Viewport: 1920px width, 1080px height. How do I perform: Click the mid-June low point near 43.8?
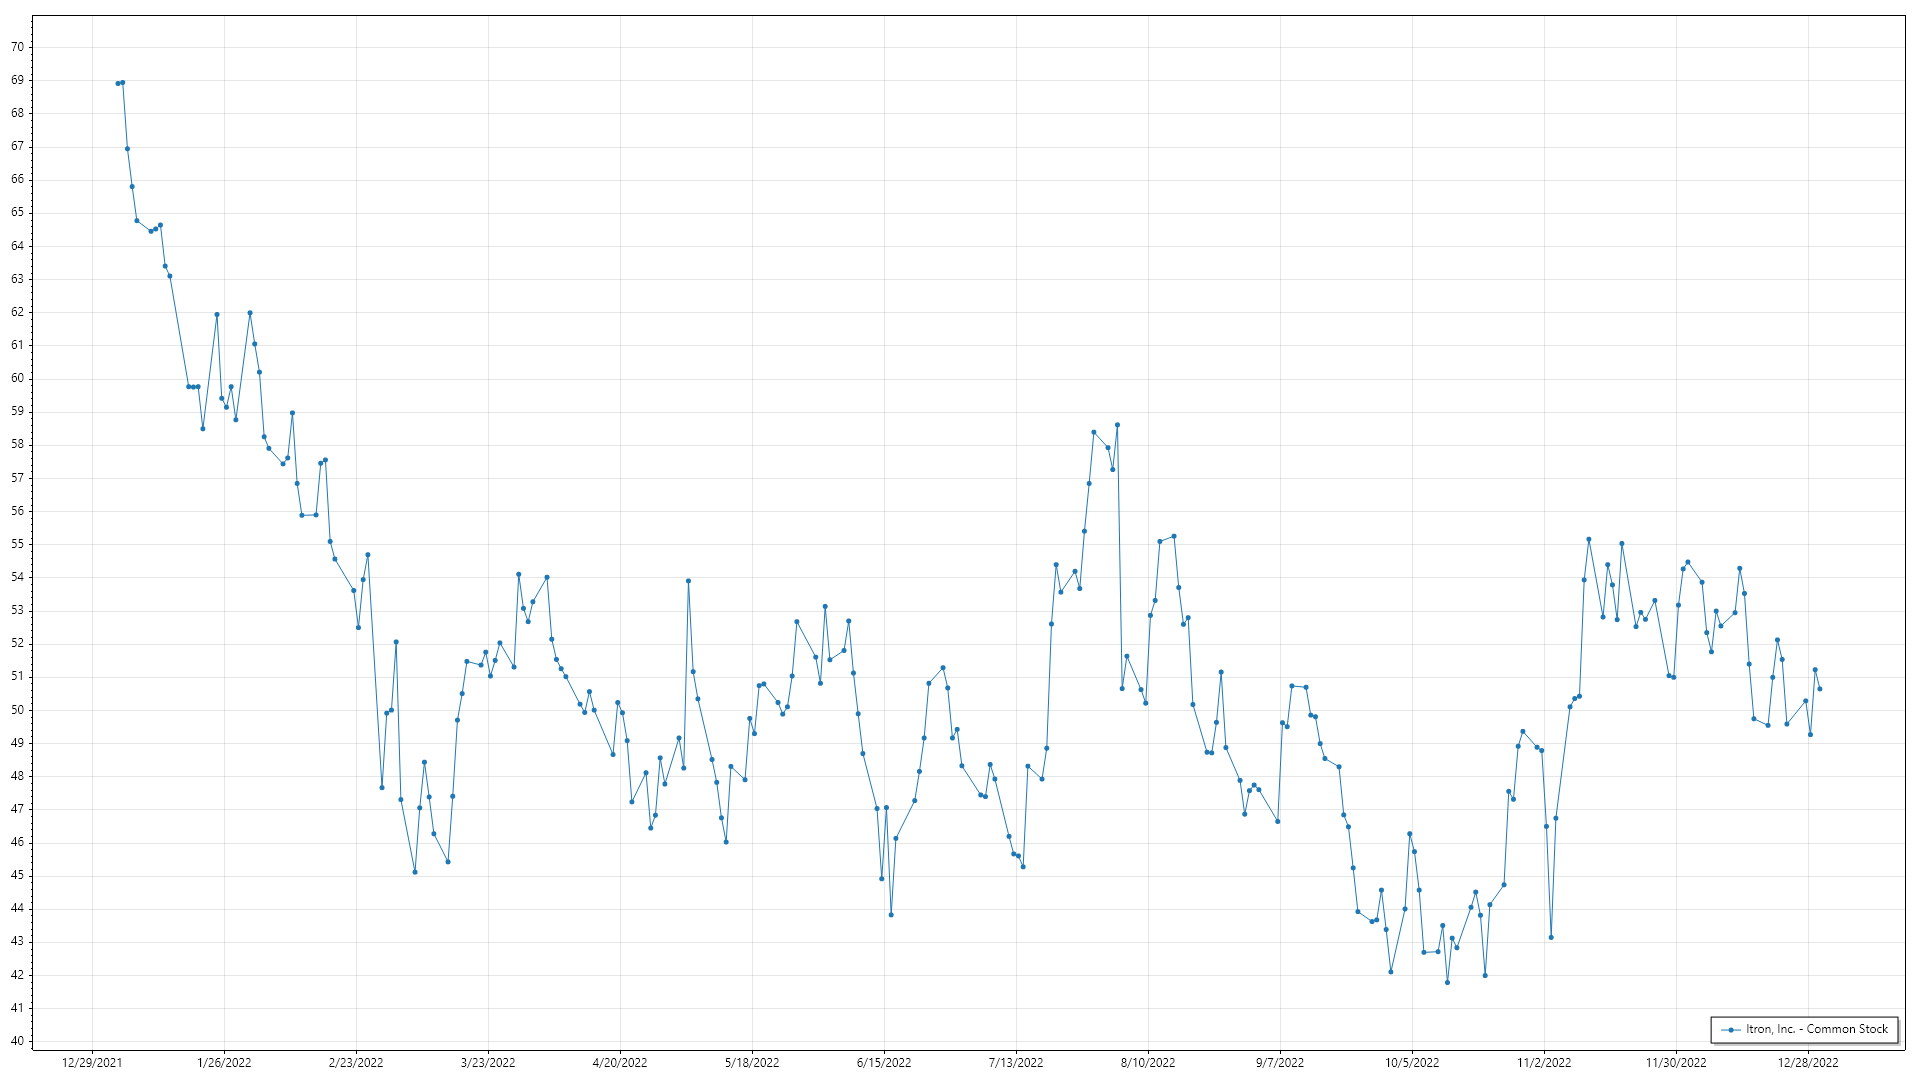tap(891, 915)
